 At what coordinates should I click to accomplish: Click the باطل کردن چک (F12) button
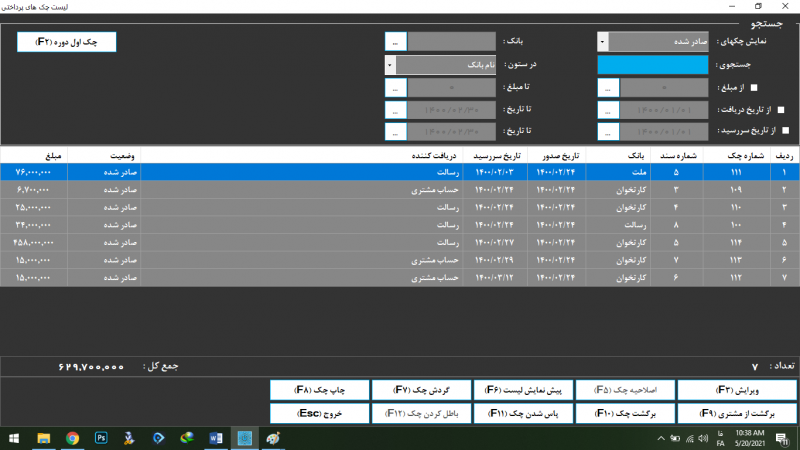[x=421, y=413]
